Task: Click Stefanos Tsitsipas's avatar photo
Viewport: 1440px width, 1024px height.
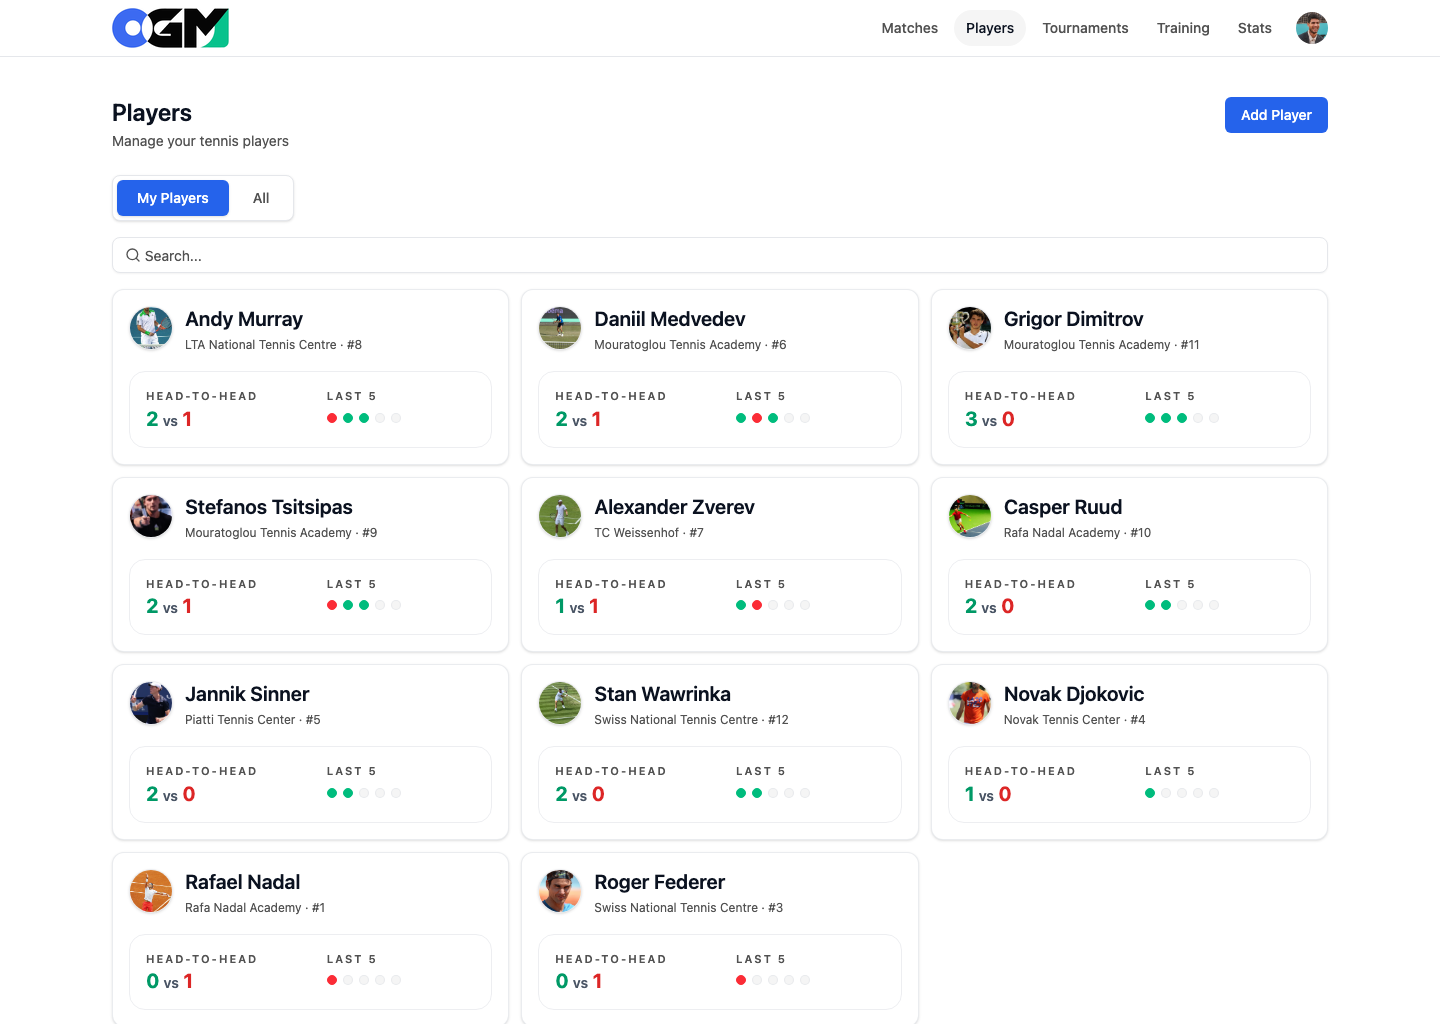Action: (151, 516)
